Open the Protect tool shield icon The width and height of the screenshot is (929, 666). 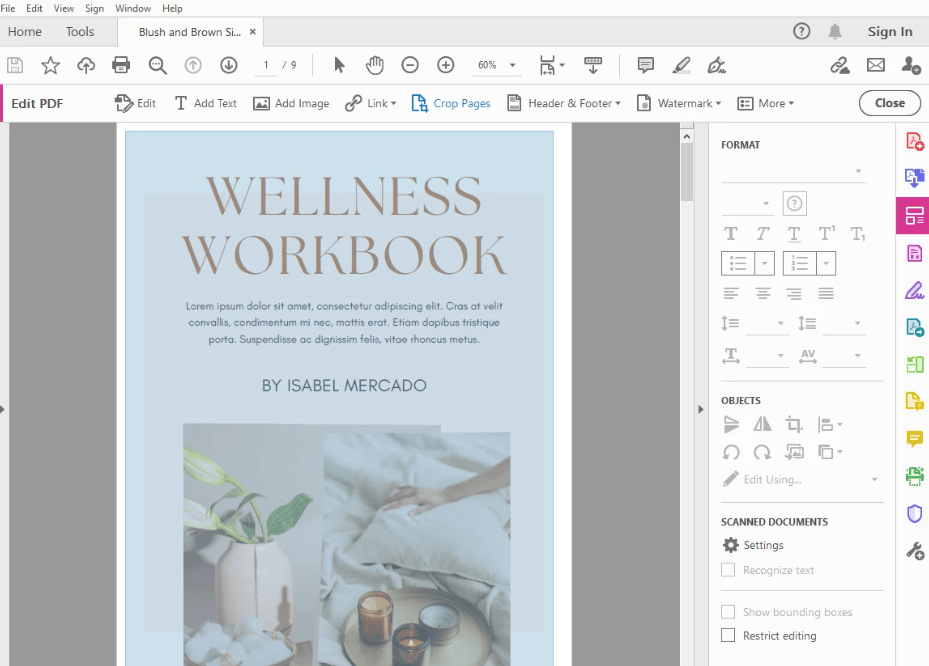tap(913, 513)
